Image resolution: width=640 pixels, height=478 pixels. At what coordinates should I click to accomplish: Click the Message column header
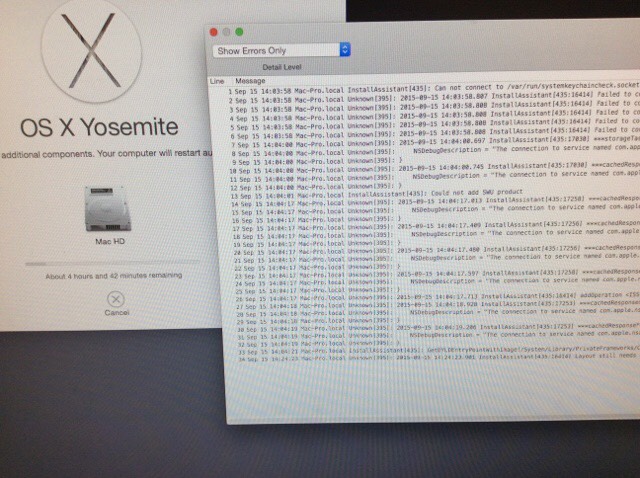point(250,81)
